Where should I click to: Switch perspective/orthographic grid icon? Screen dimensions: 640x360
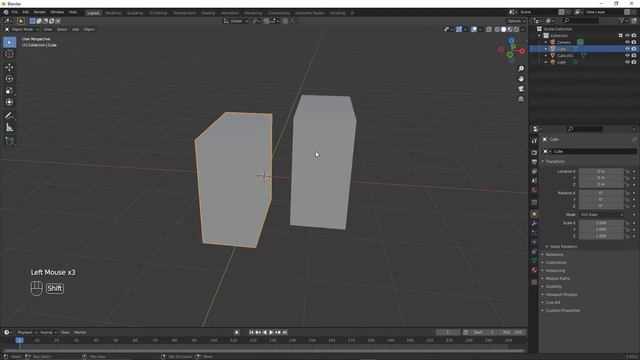[x=521, y=99]
